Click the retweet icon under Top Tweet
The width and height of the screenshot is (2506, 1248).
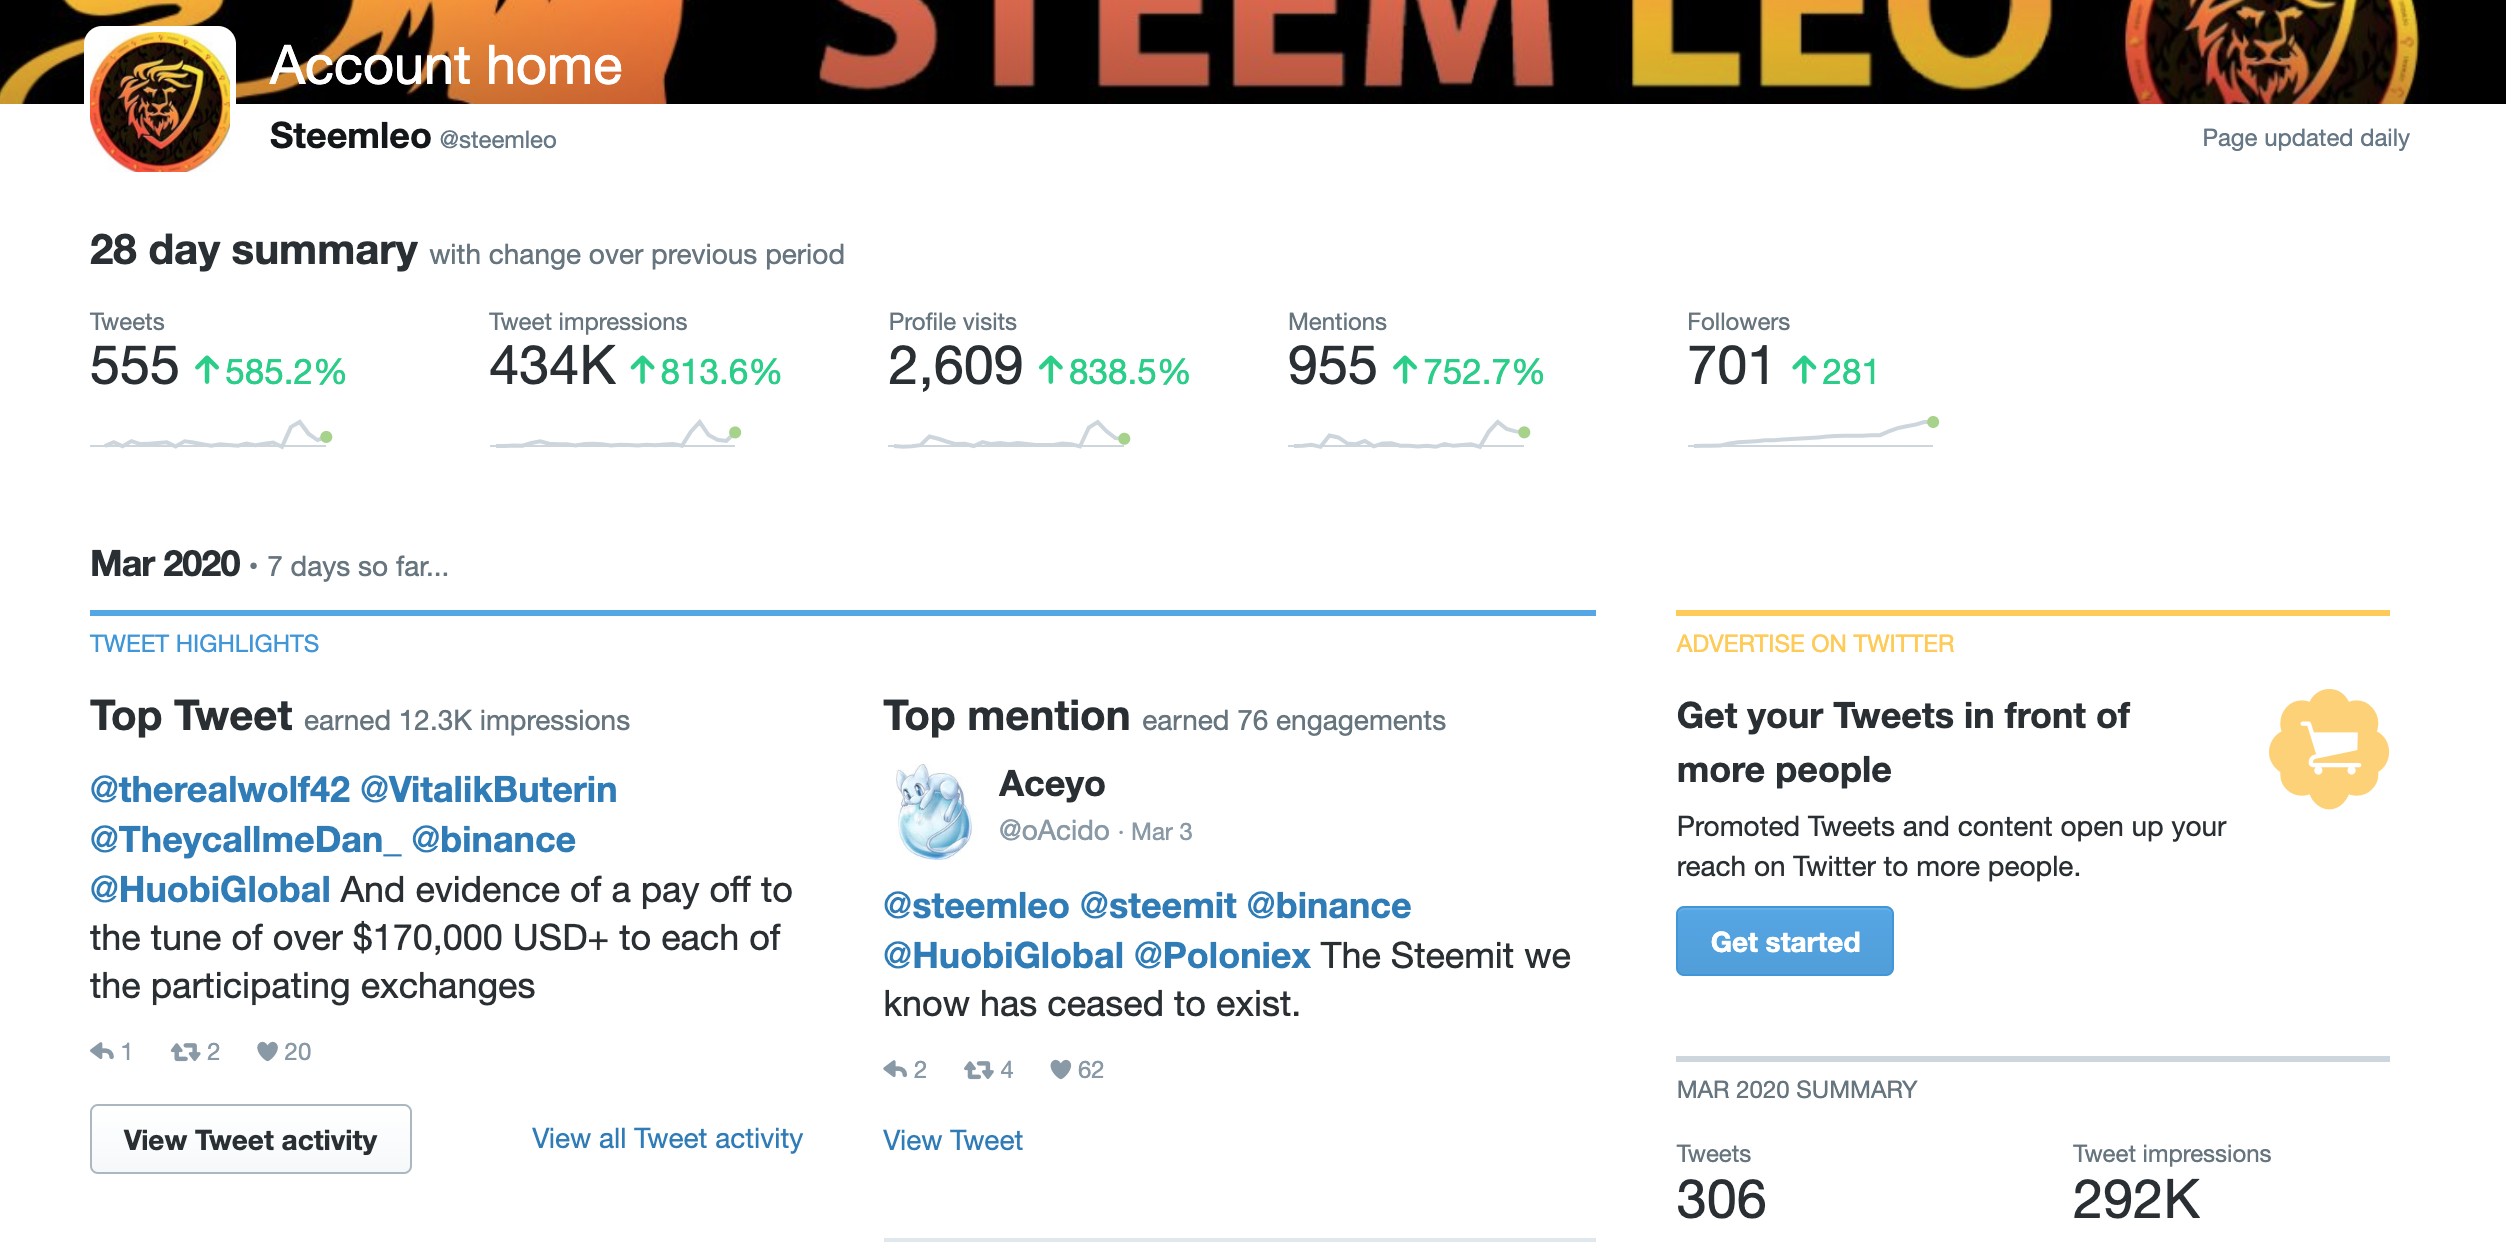click(185, 1051)
